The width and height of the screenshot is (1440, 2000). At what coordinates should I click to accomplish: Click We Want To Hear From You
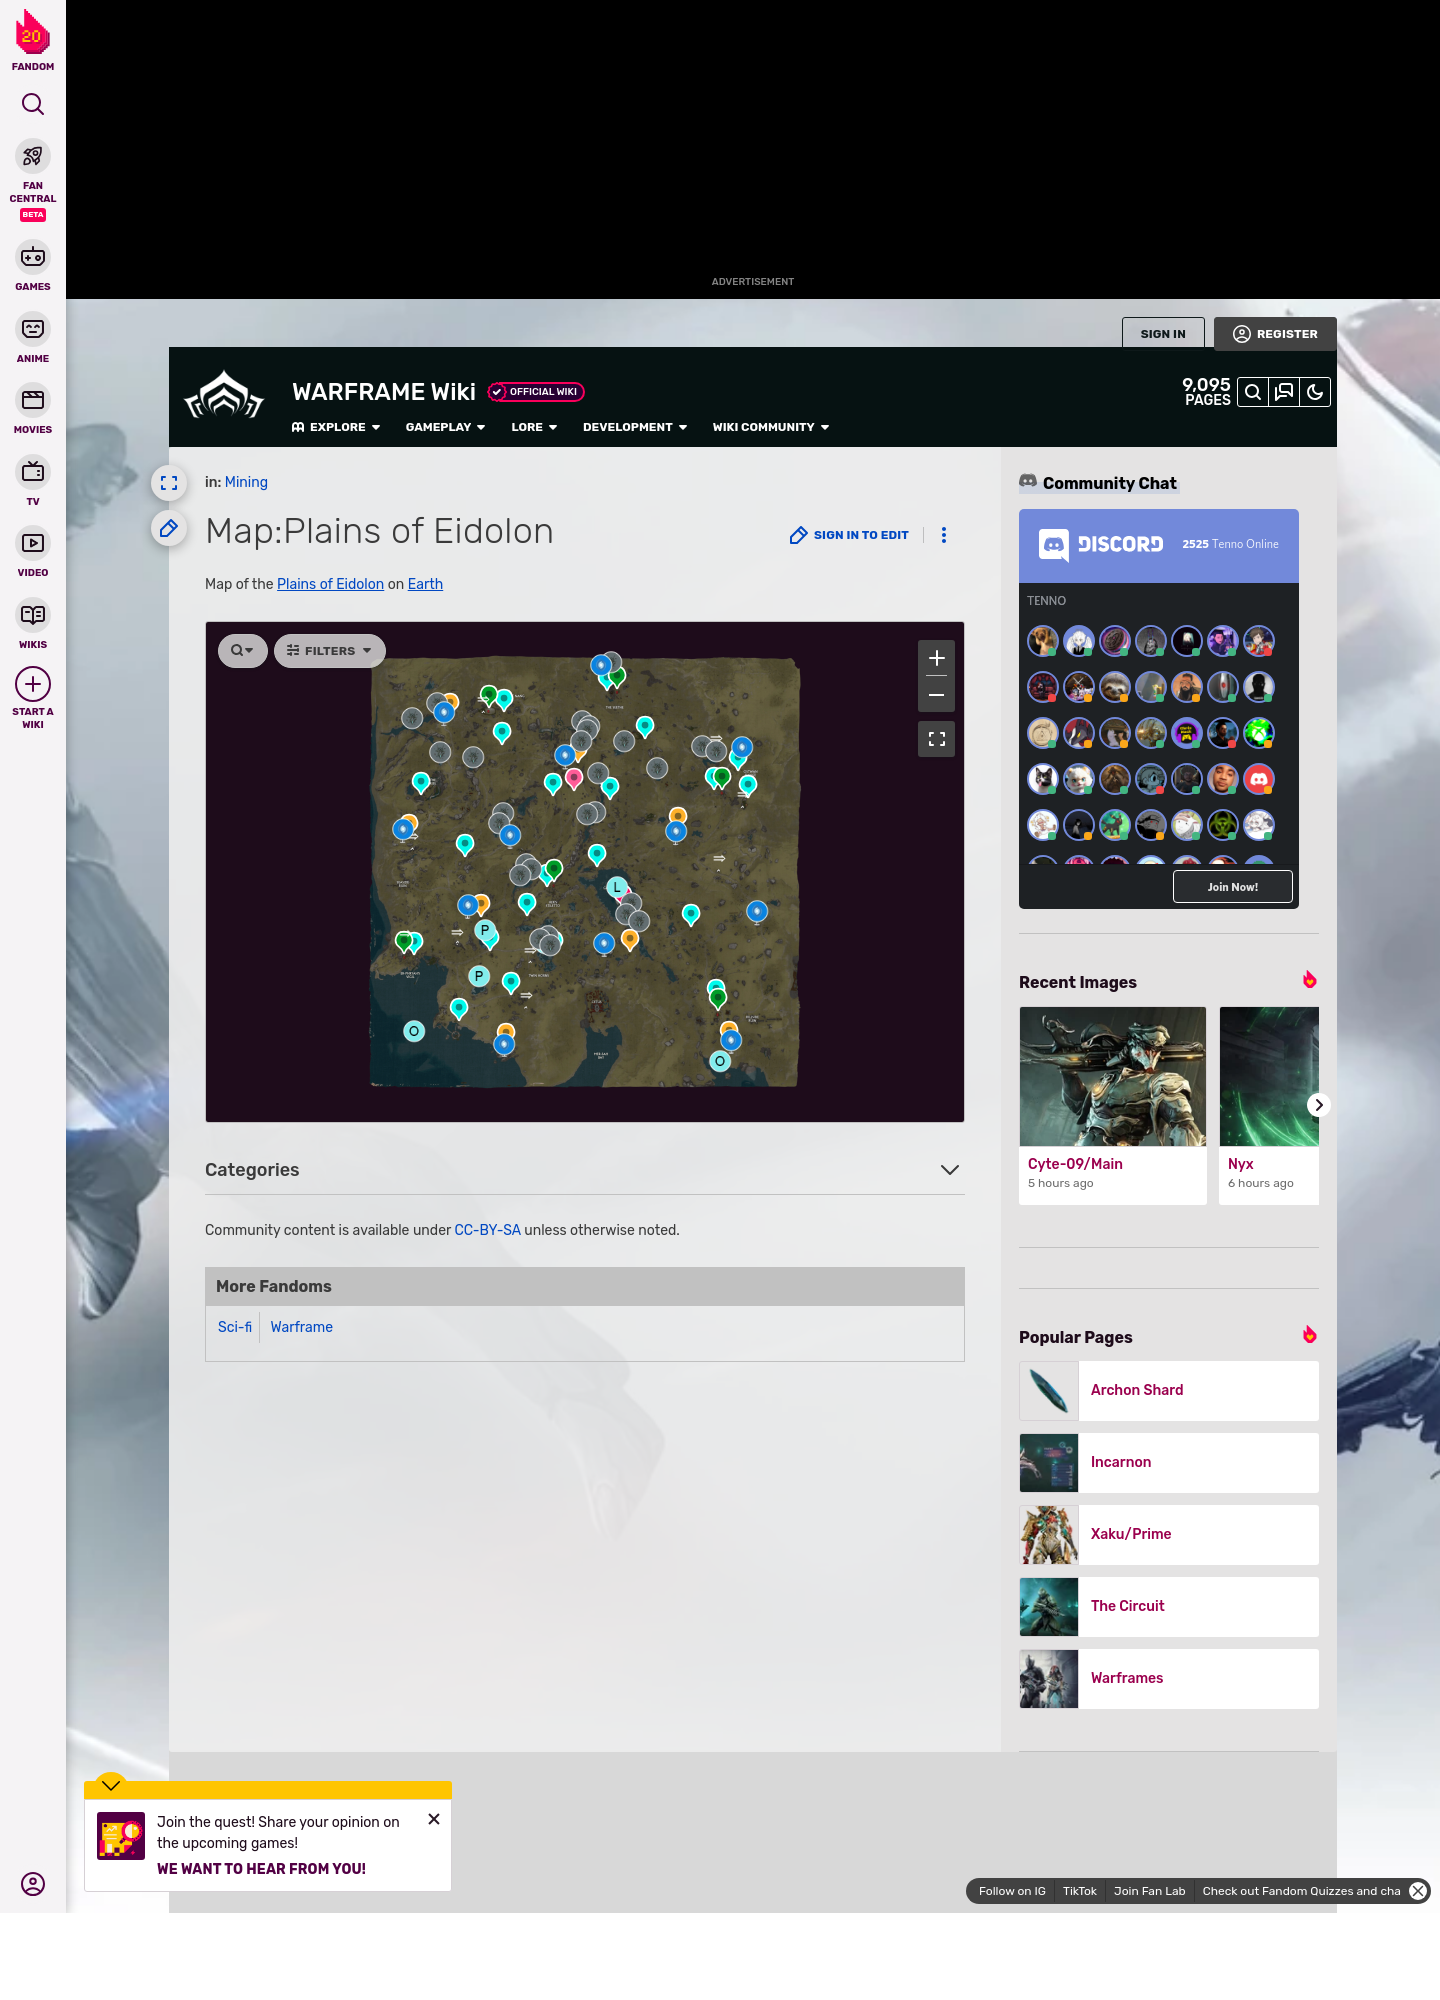(261, 1869)
